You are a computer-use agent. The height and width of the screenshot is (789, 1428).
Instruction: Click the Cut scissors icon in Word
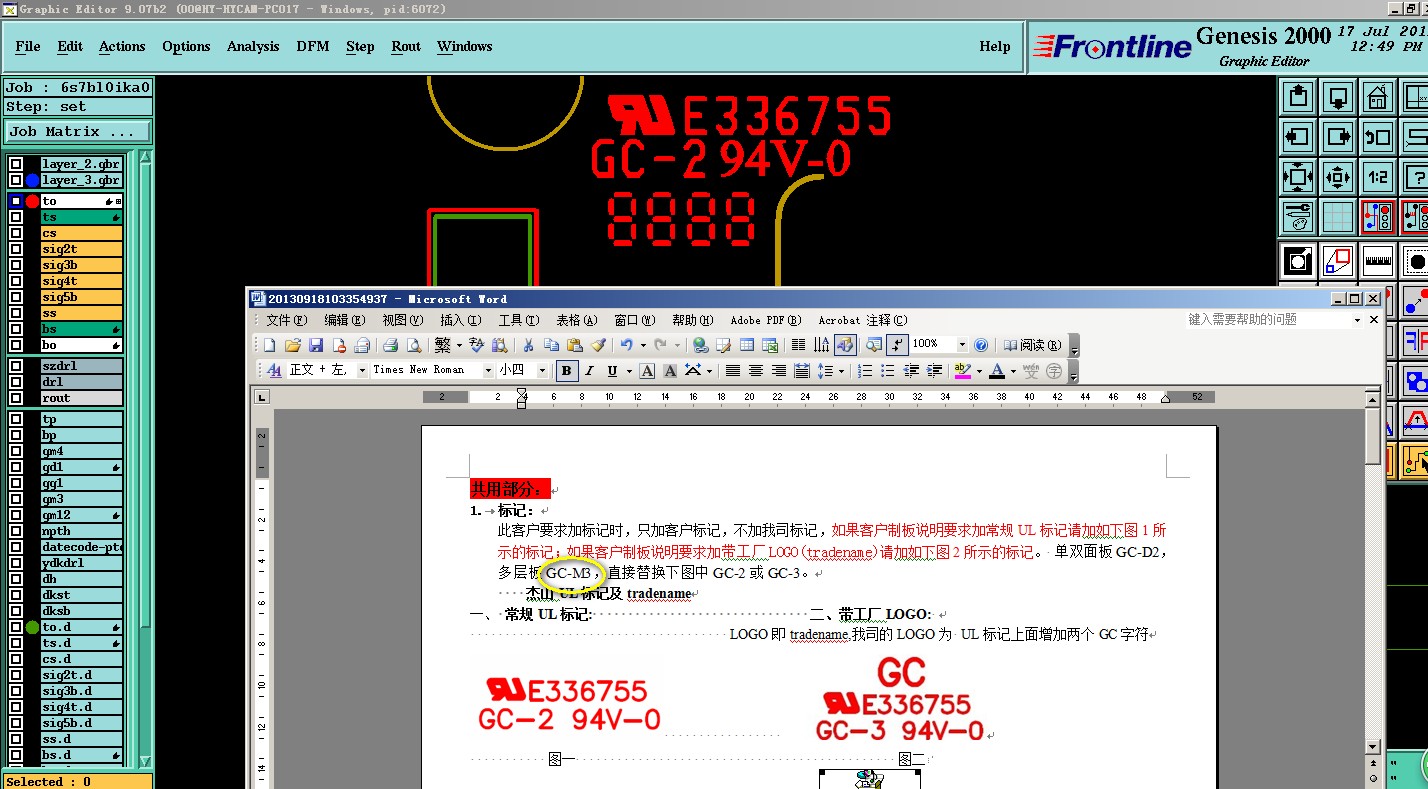[x=528, y=345]
